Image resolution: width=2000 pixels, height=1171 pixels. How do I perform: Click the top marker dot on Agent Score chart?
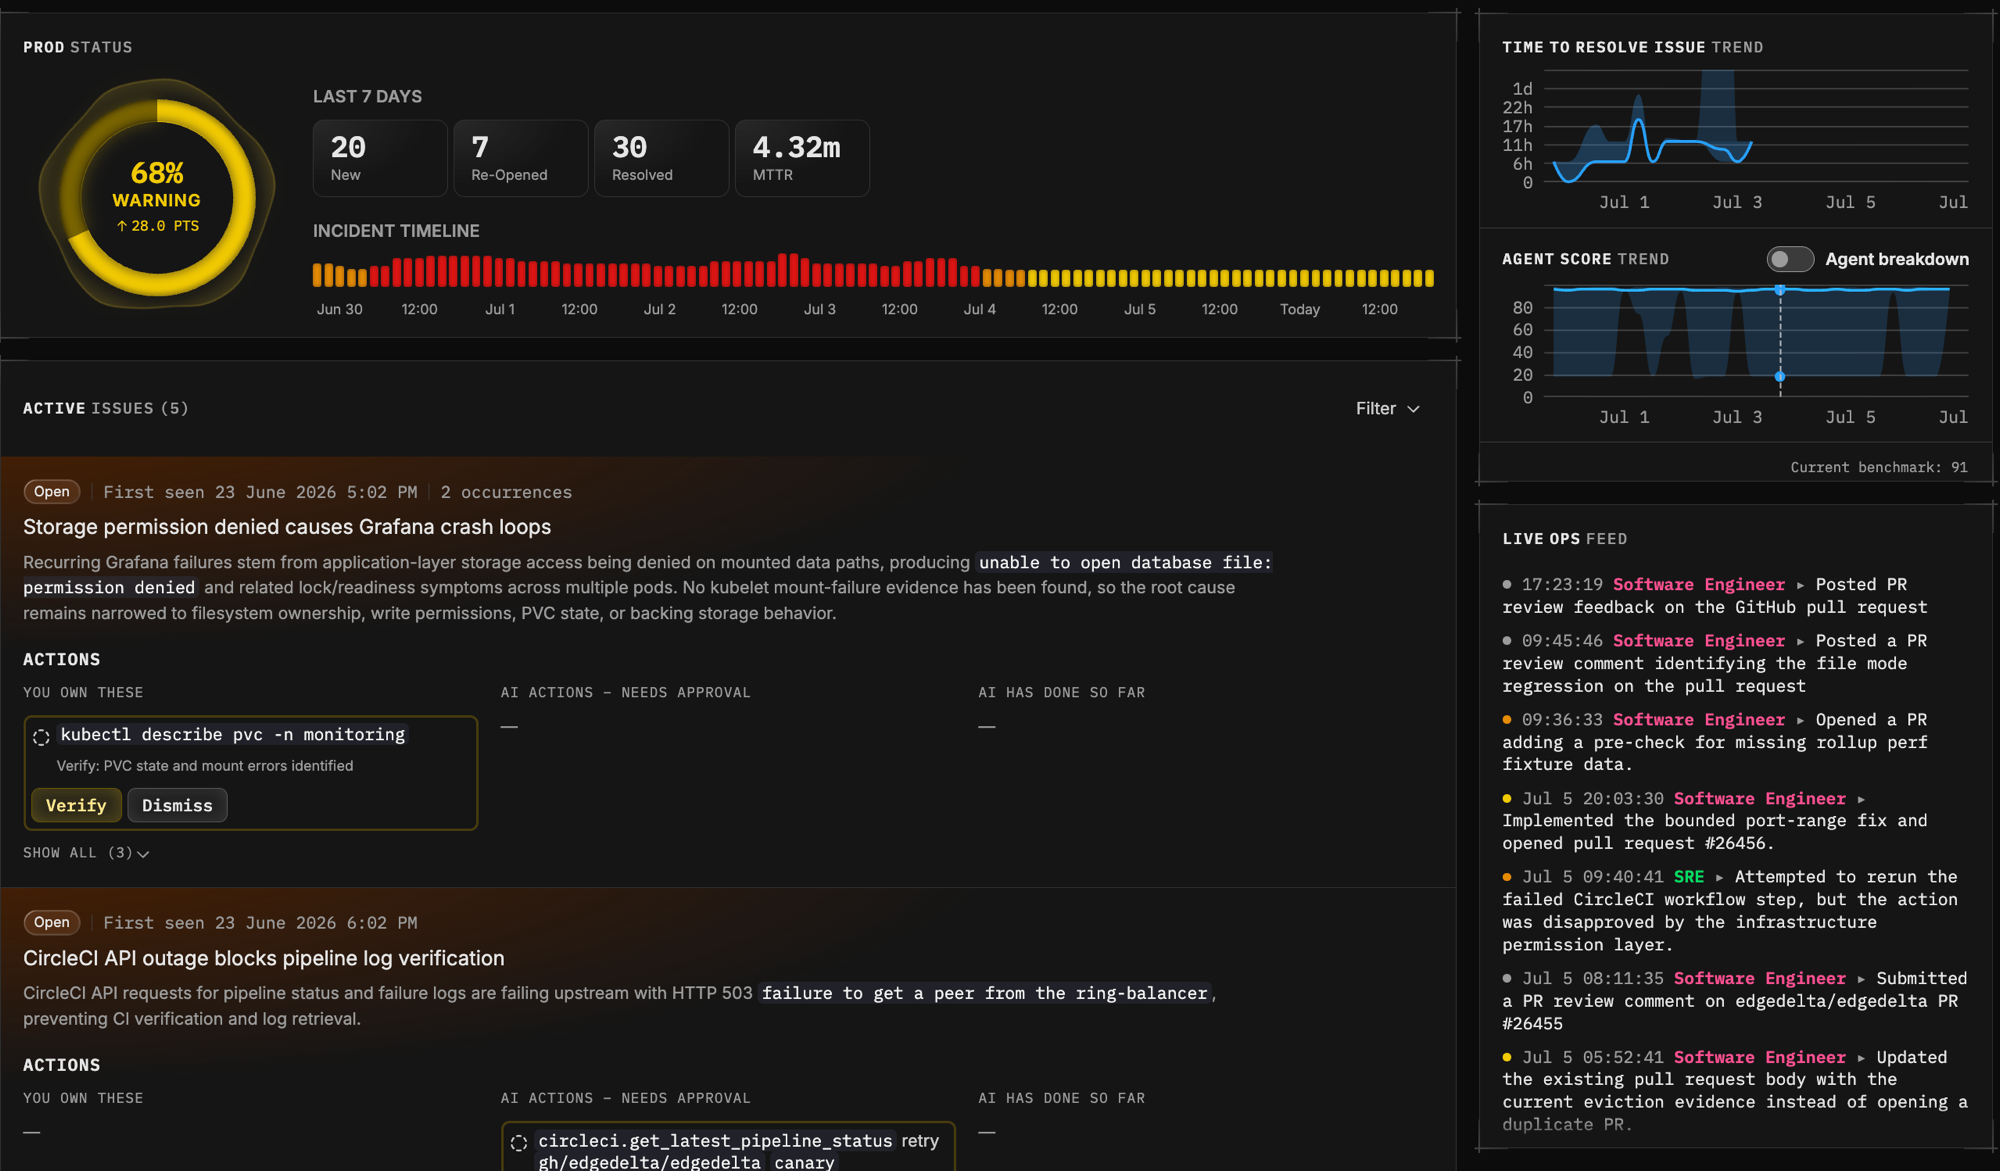[1780, 290]
